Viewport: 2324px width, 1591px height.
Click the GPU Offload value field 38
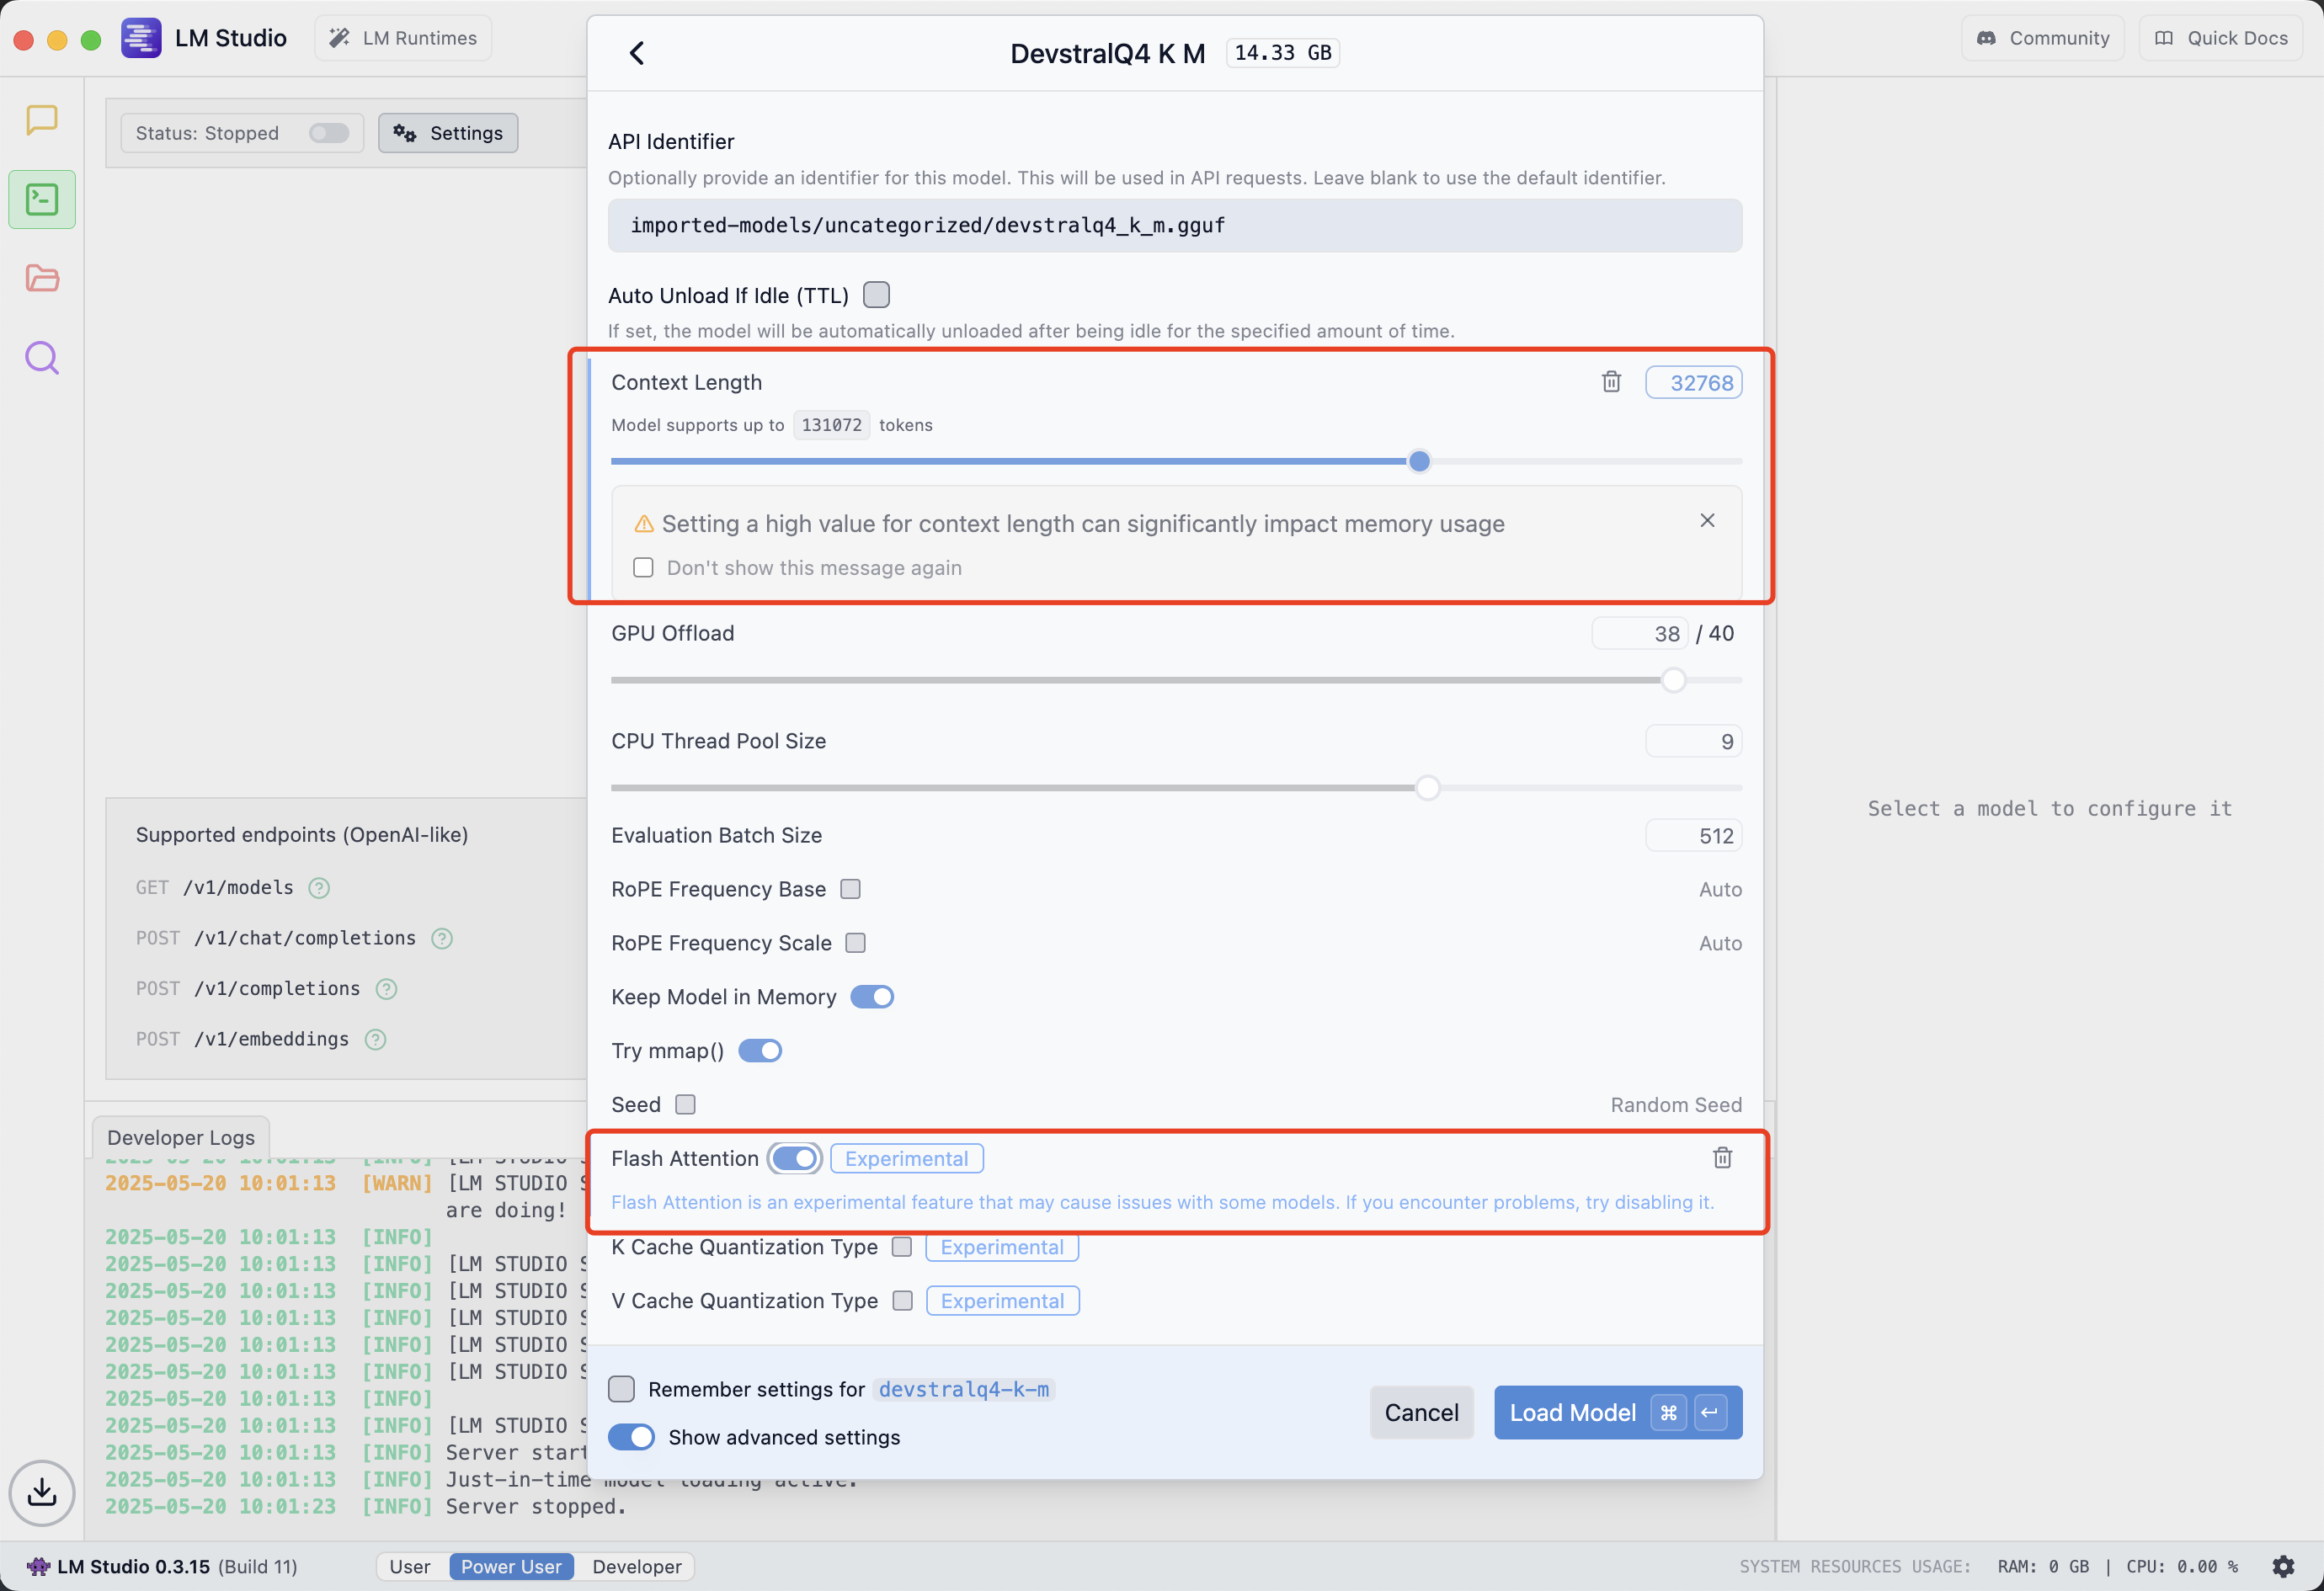pyautogui.click(x=1640, y=634)
